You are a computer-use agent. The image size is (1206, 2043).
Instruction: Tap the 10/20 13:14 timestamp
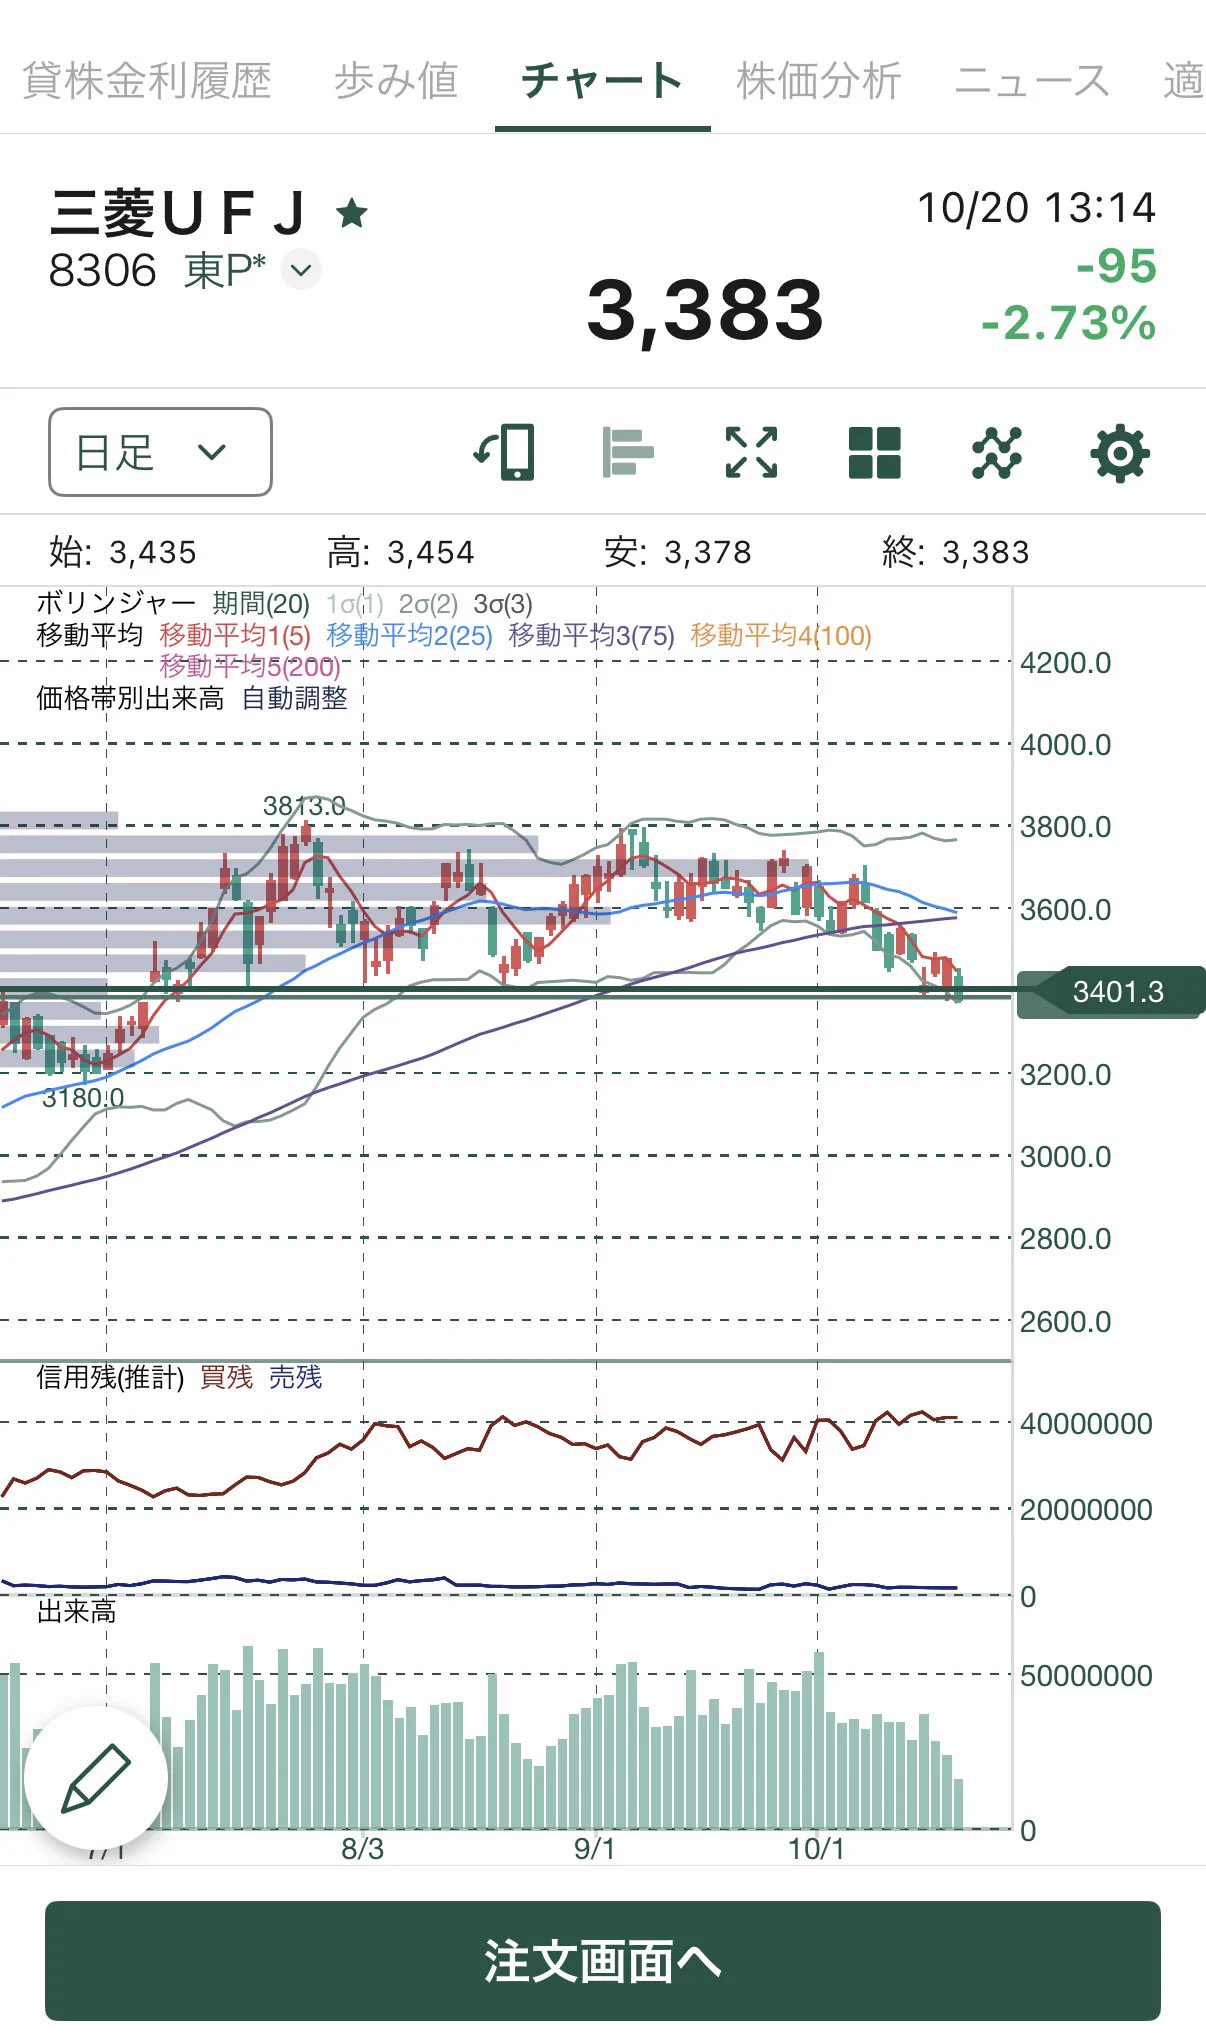point(1037,208)
